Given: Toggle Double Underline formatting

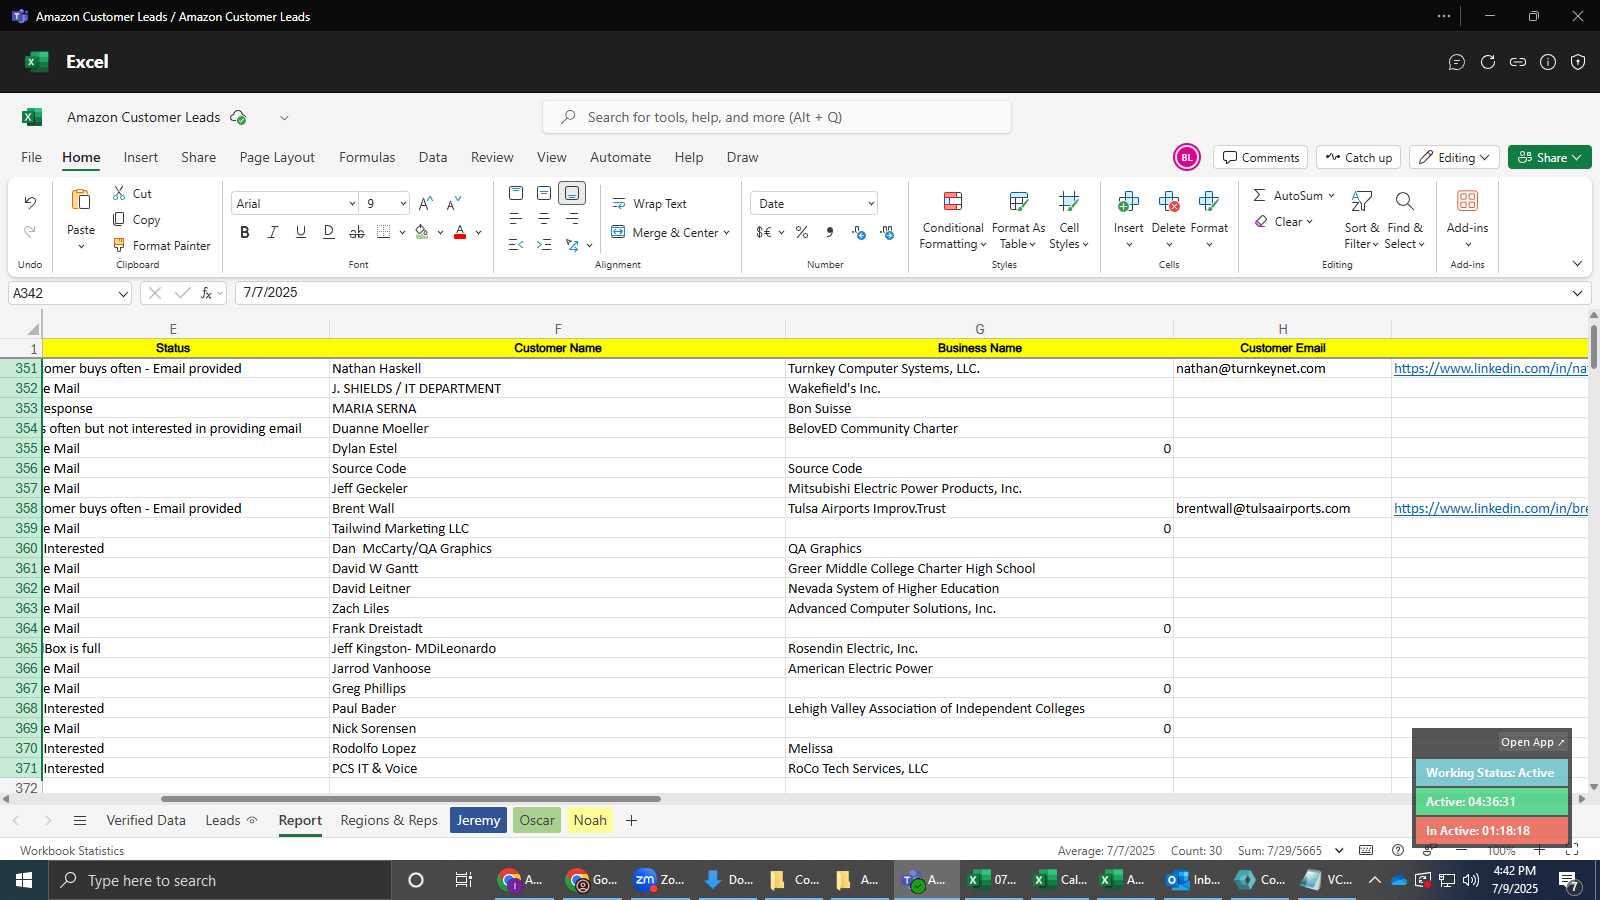Looking at the screenshot, I should point(328,232).
